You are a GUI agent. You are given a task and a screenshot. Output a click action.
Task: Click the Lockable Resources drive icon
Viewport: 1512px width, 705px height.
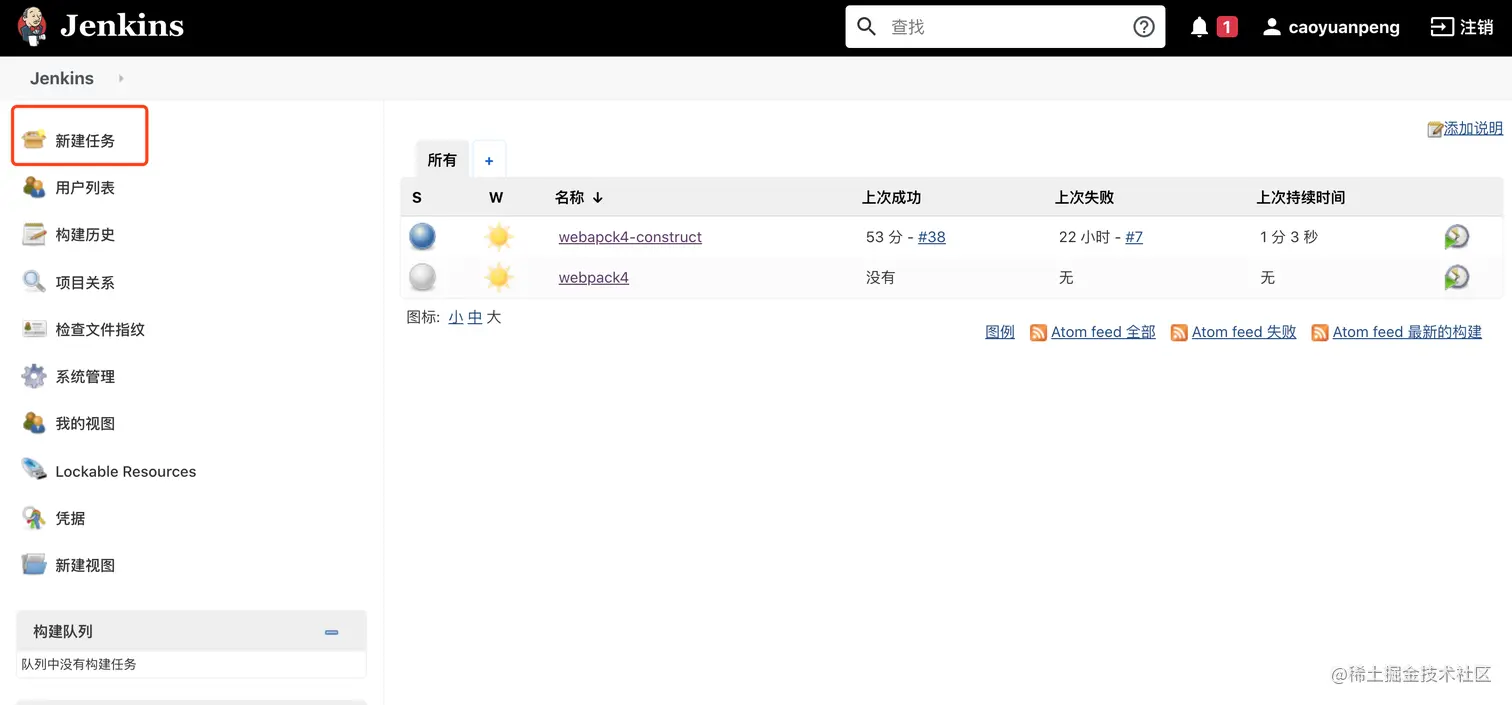[x=34, y=470]
